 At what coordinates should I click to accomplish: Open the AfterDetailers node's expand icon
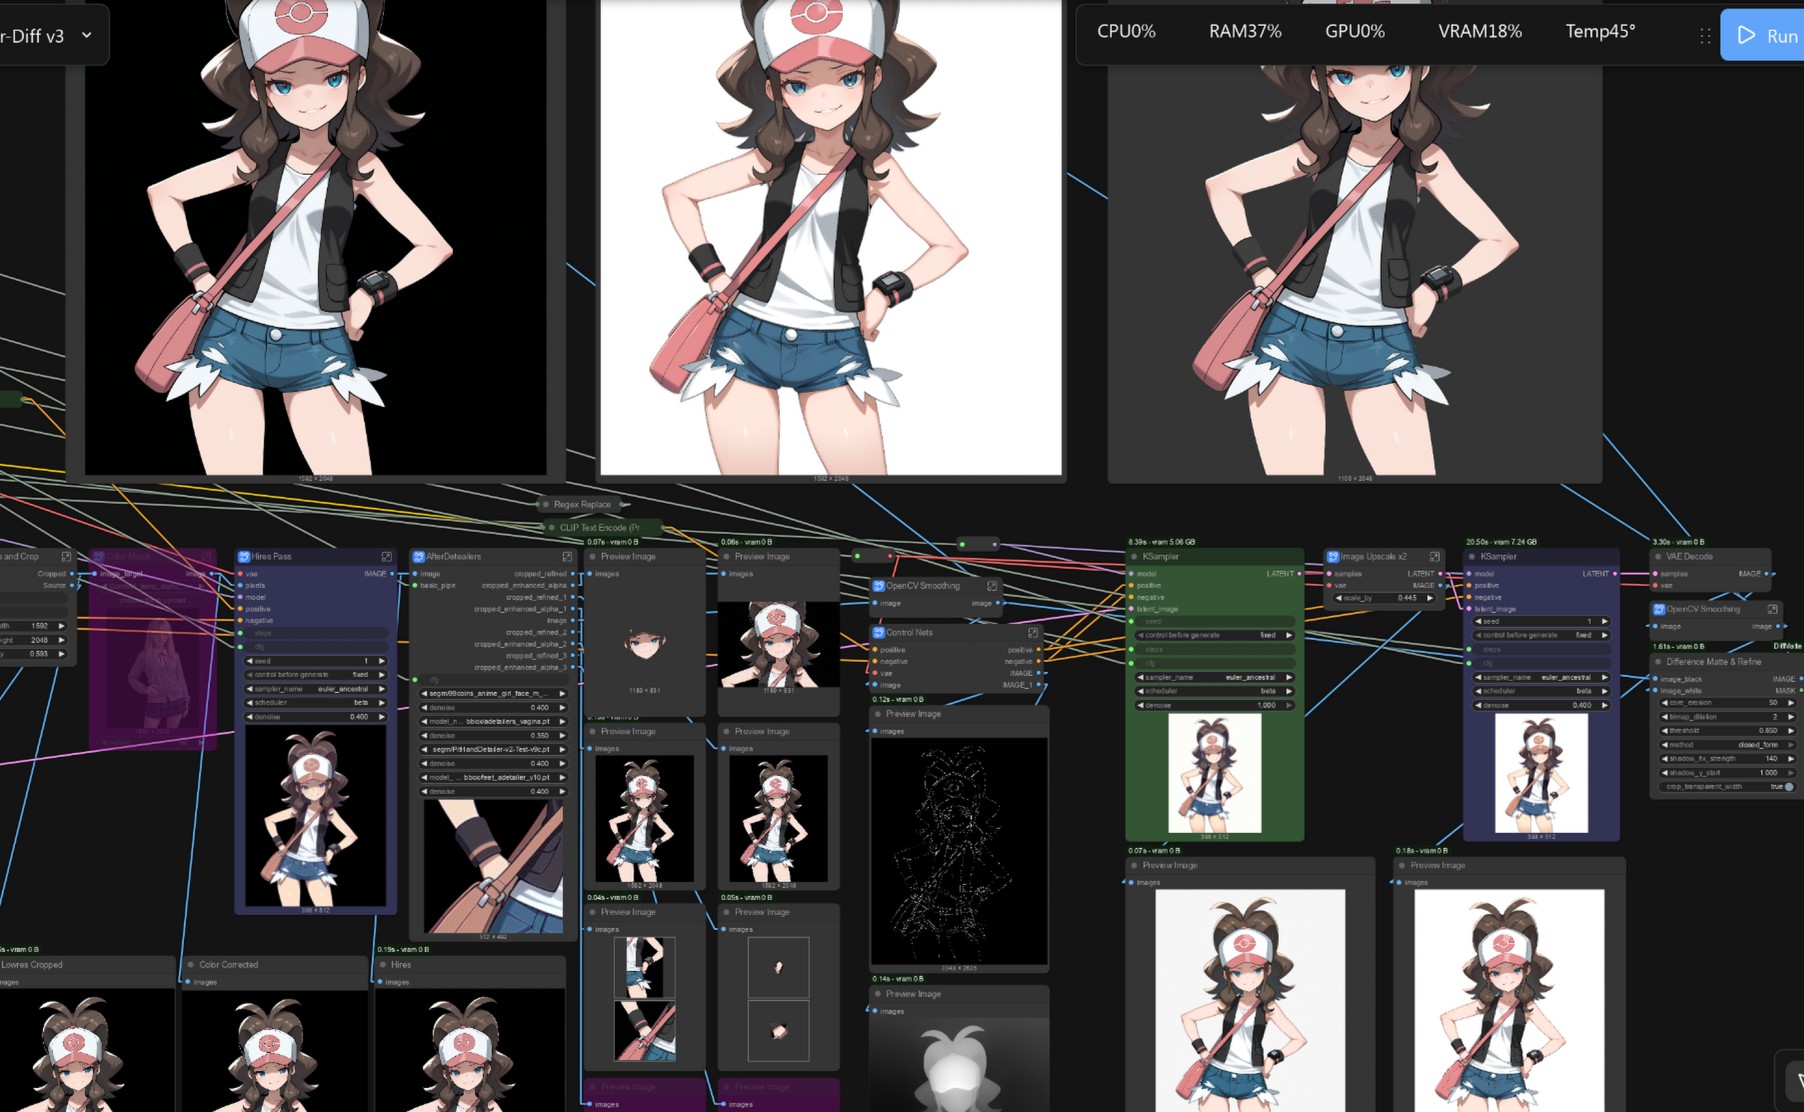click(x=567, y=557)
